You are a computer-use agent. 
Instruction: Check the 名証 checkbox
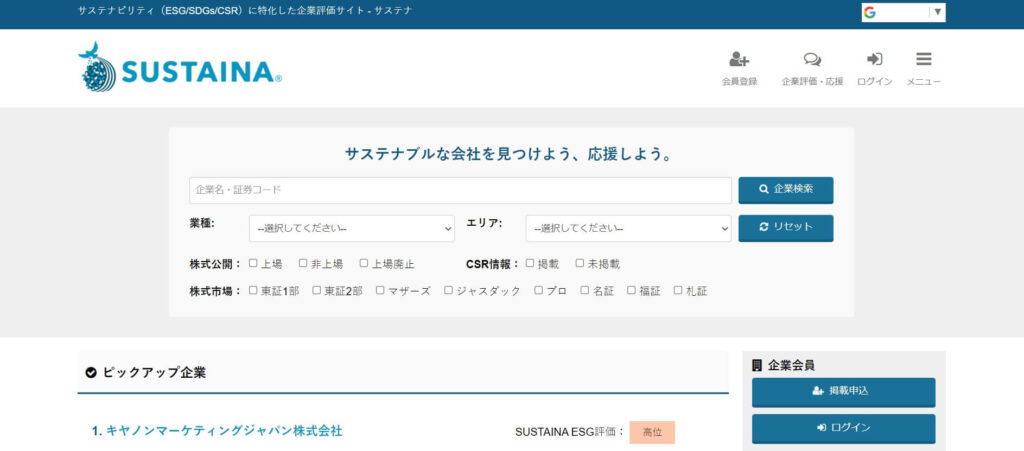click(x=584, y=290)
